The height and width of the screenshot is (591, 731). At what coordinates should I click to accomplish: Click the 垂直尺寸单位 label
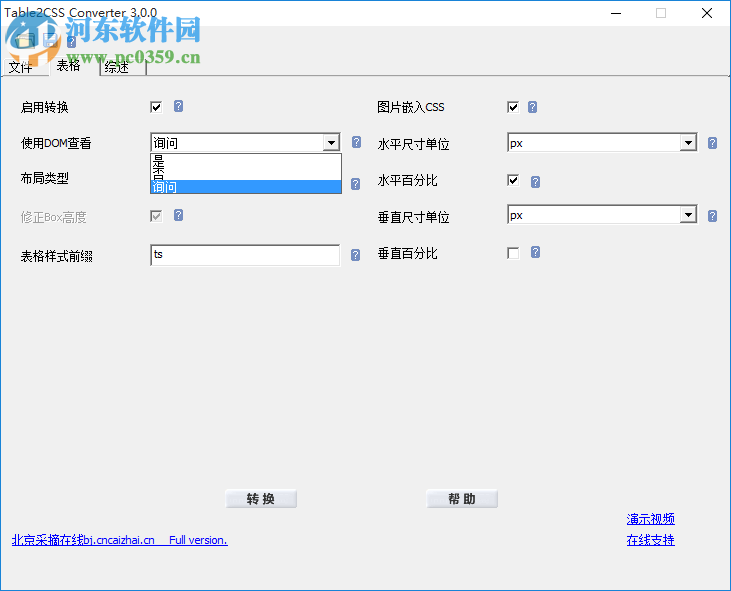414,217
